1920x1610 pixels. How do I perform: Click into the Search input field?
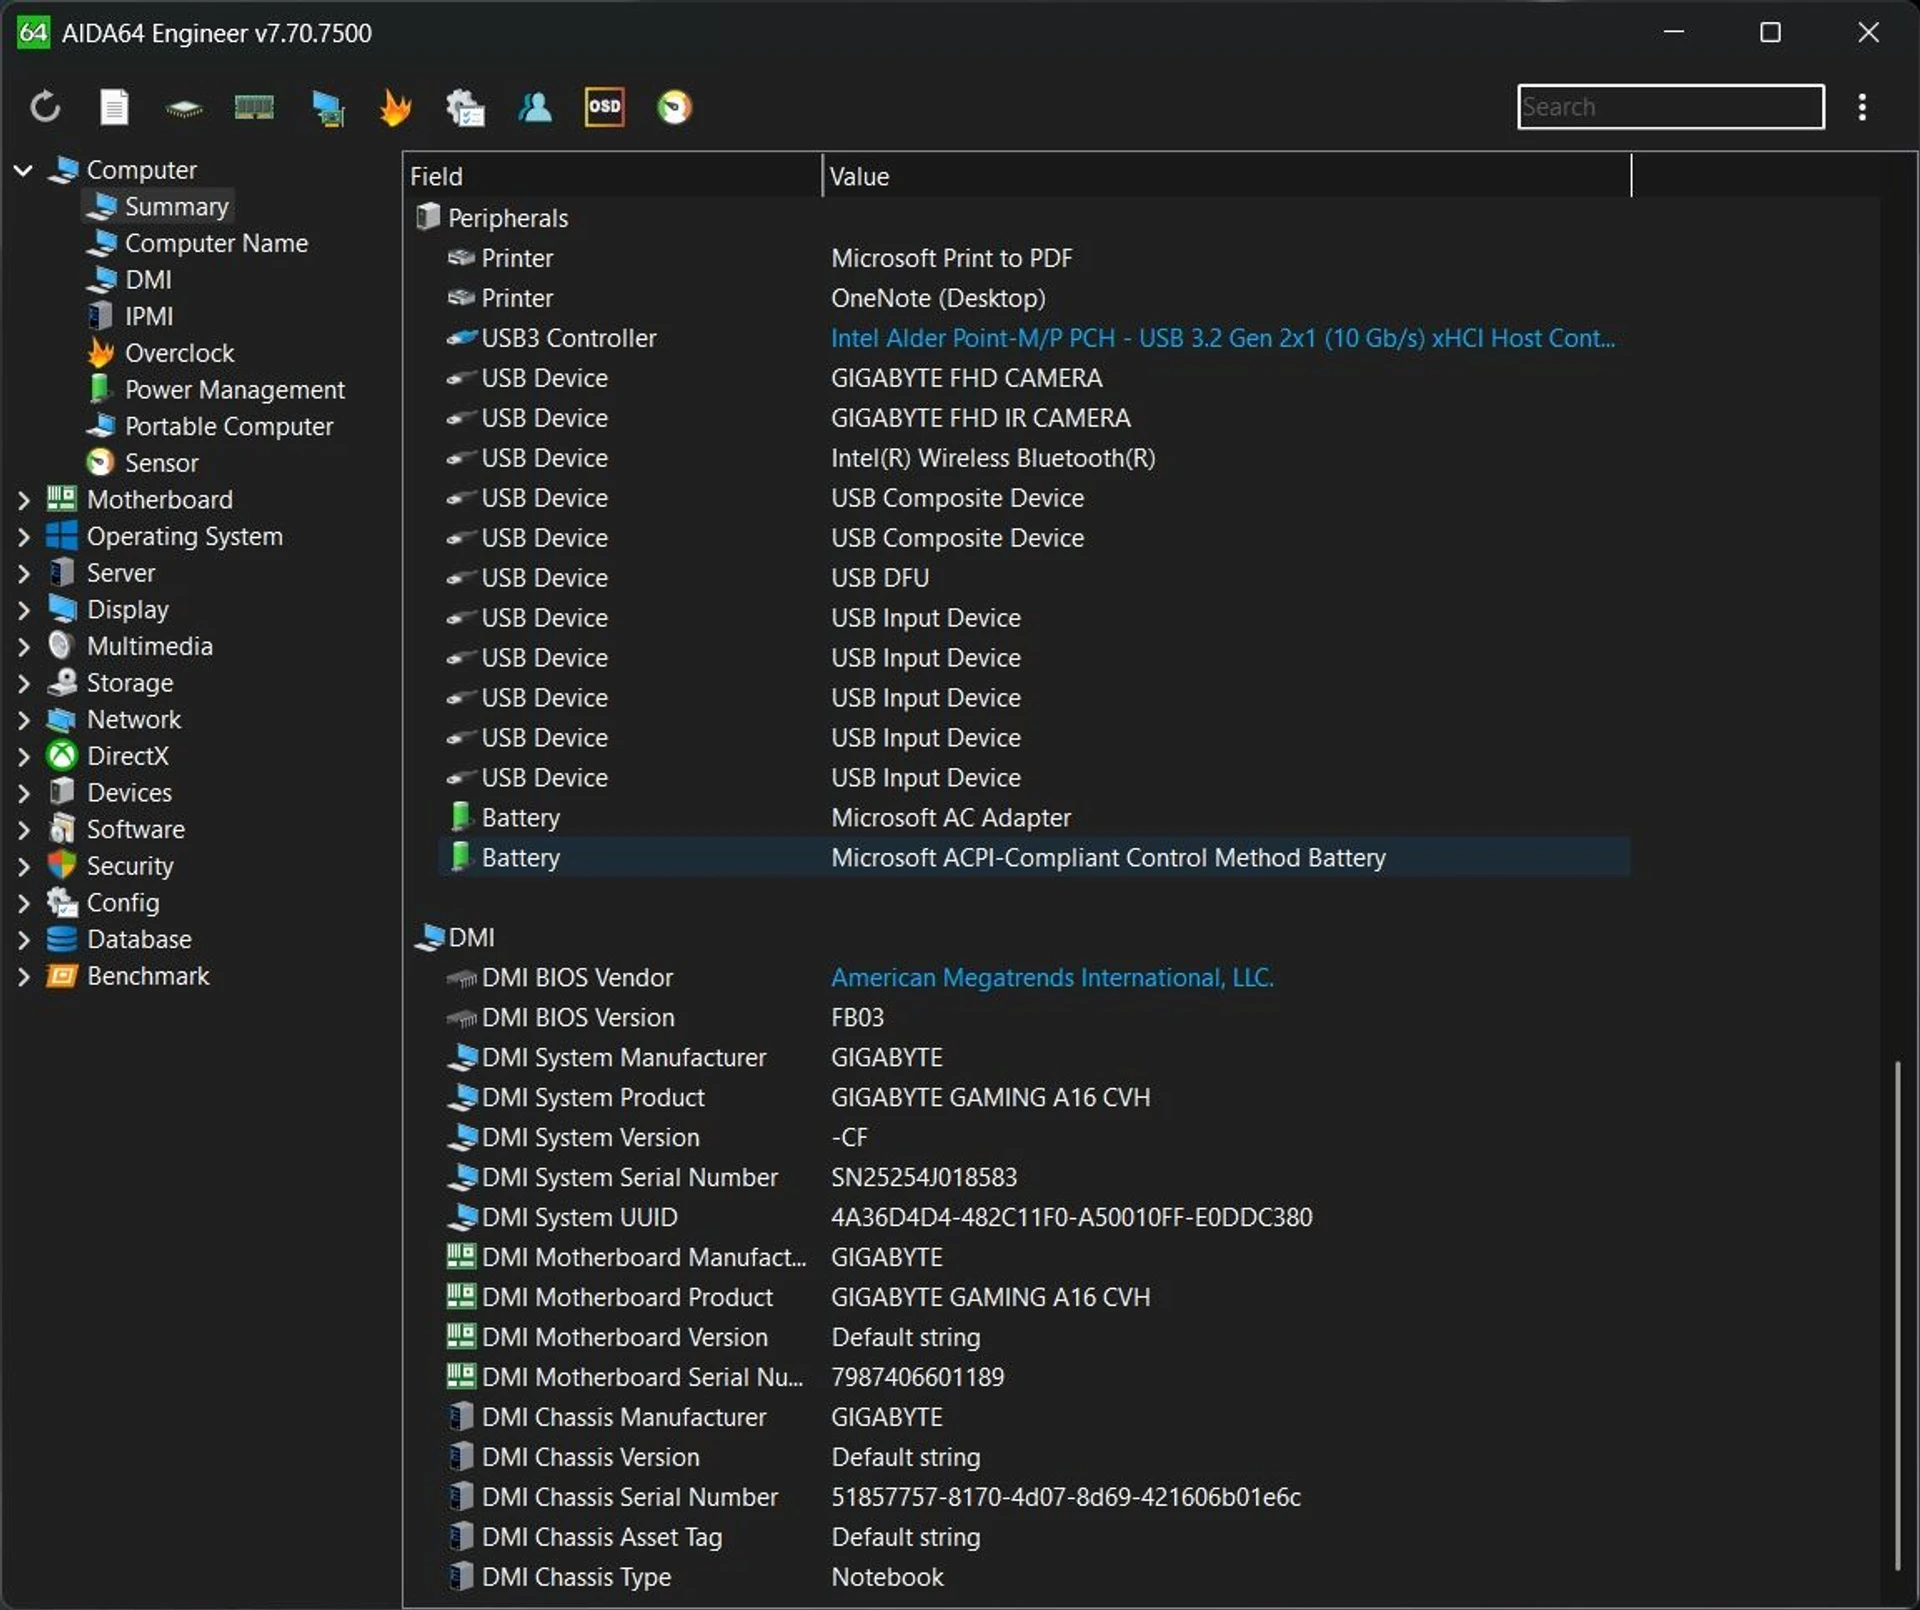tap(1669, 107)
